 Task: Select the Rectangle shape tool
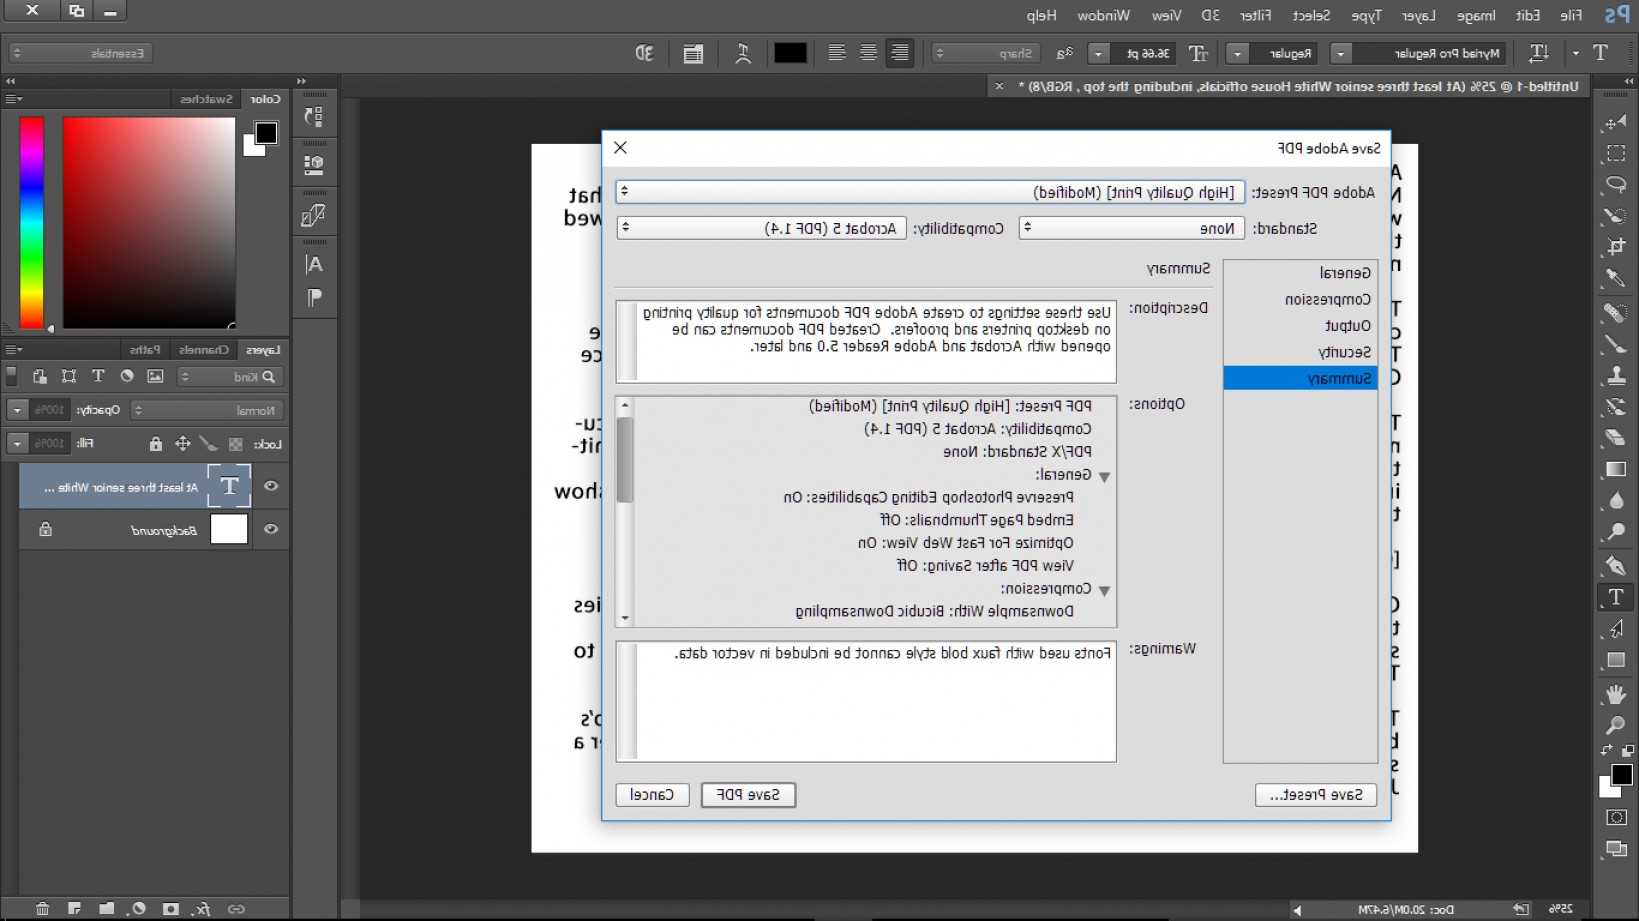(1615, 660)
